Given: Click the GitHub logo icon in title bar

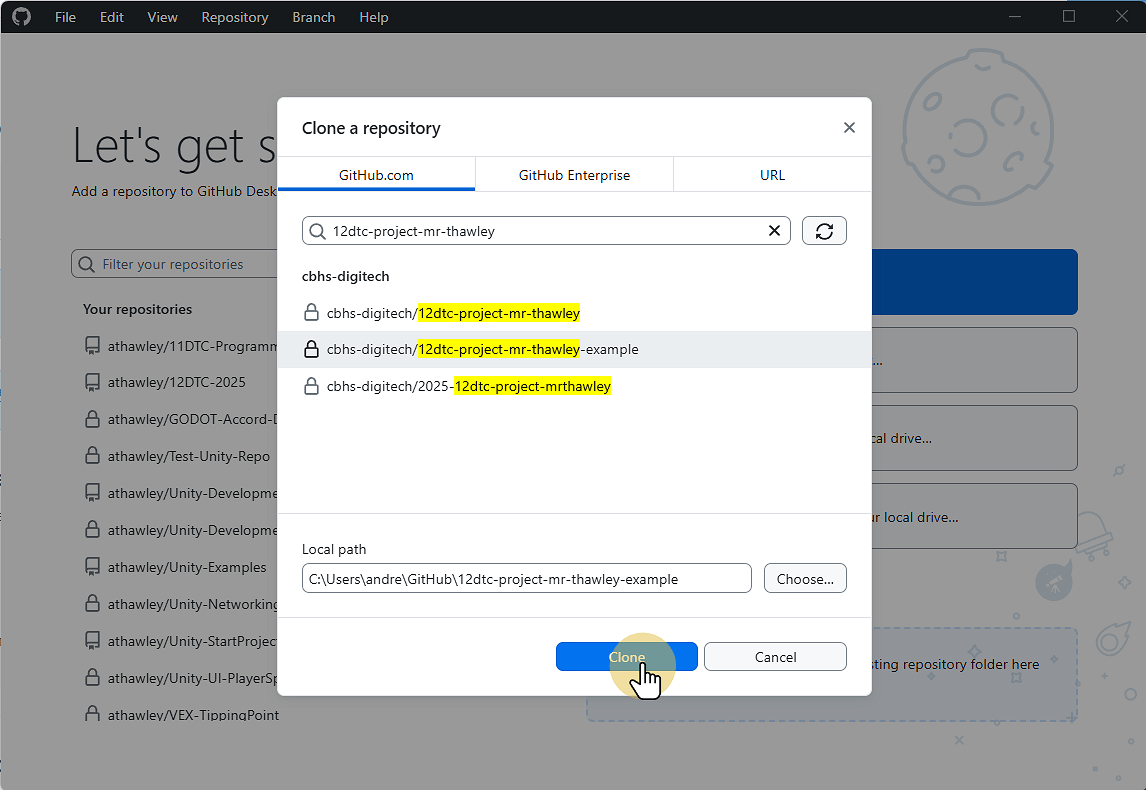Looking at the screenshot, I should pyautogui.click(x=21, y=17).
